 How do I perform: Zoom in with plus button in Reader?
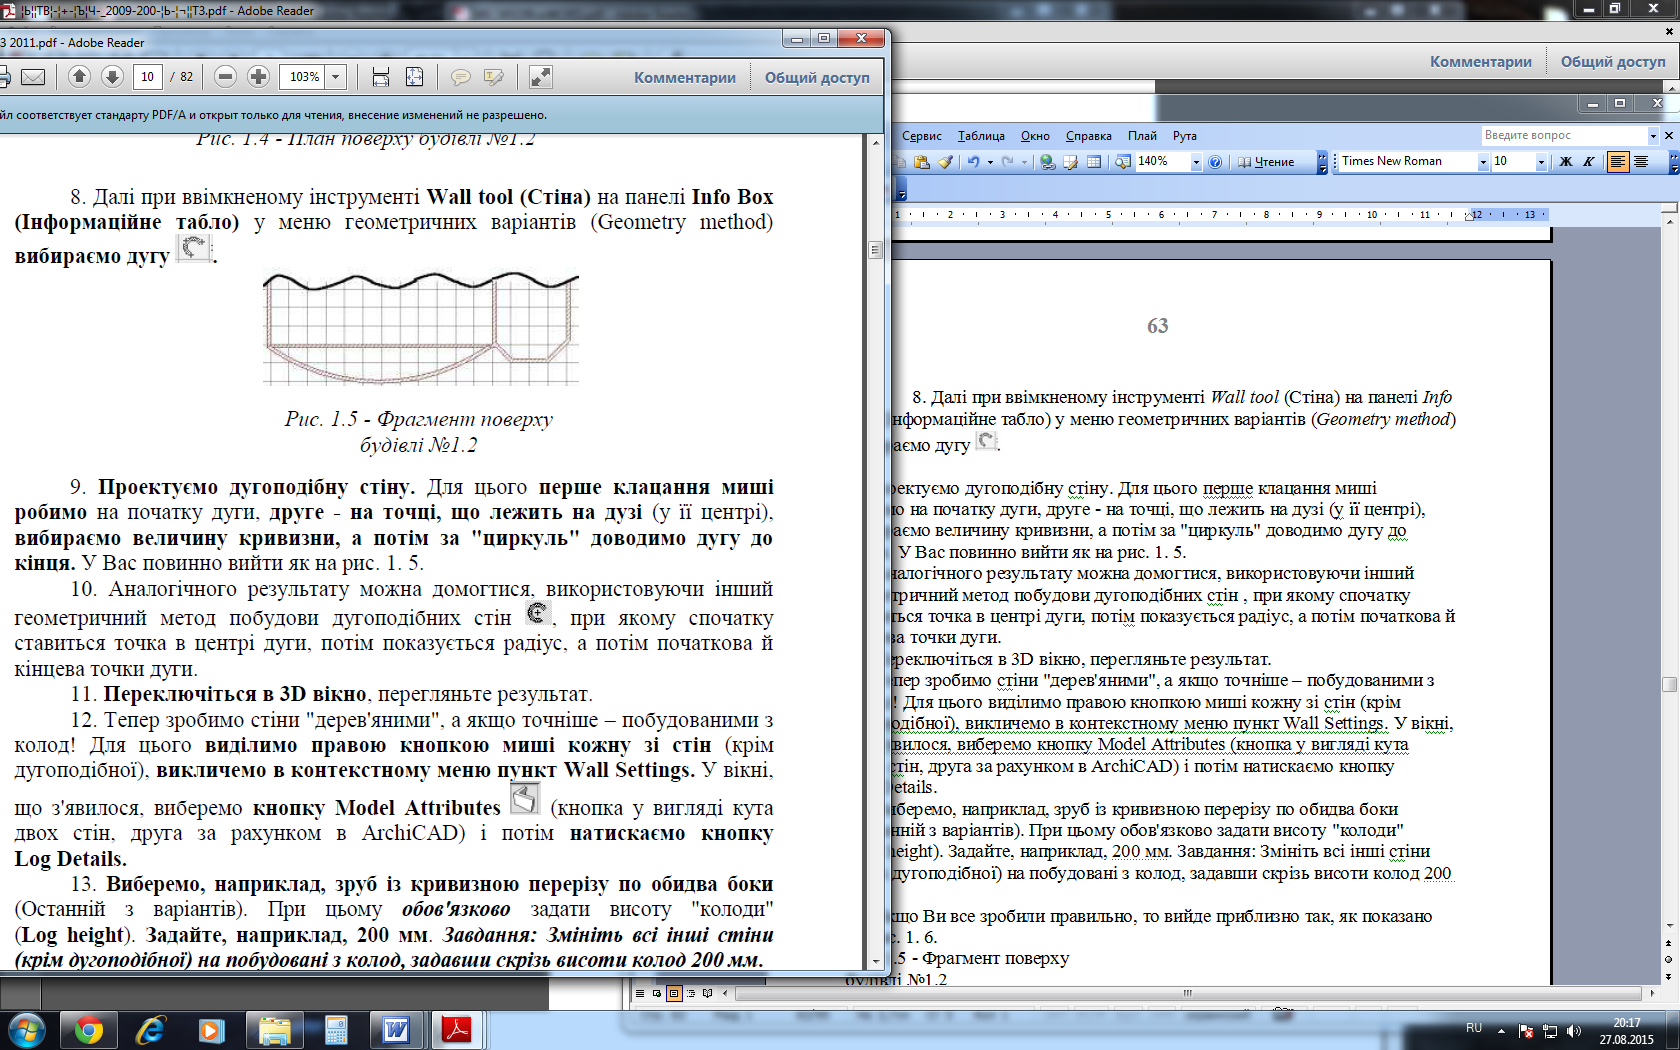[258, 77]
